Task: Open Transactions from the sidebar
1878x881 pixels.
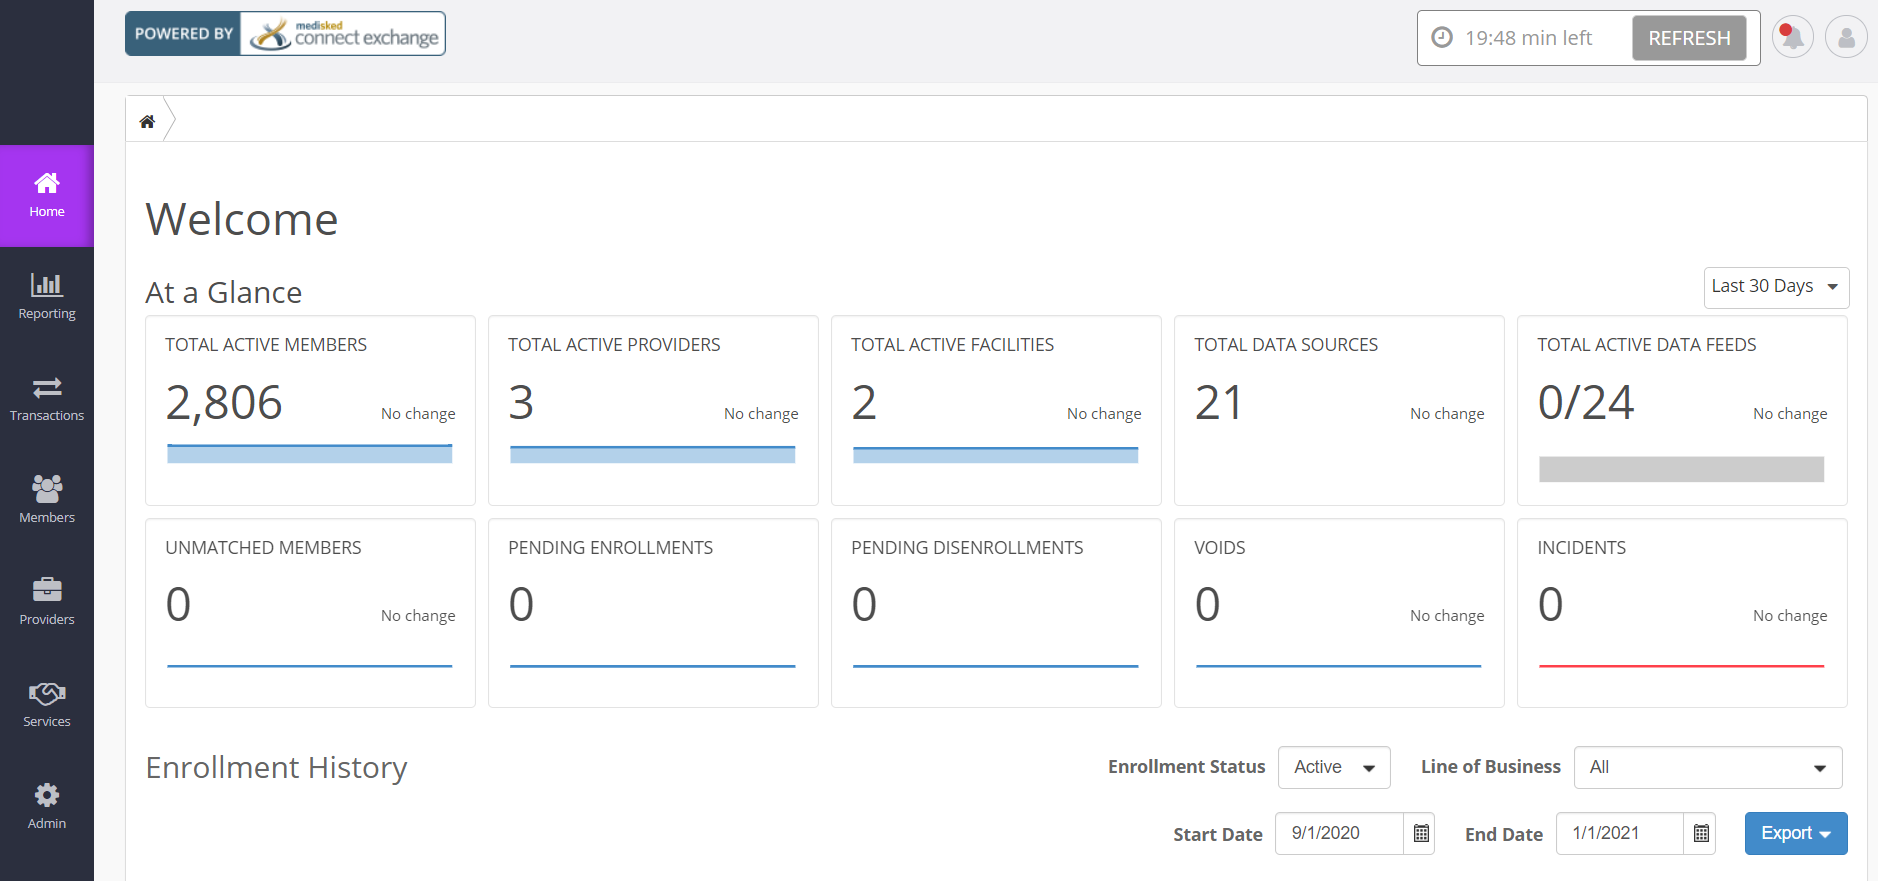Action: pyautogui.click(x=47, y=399)
